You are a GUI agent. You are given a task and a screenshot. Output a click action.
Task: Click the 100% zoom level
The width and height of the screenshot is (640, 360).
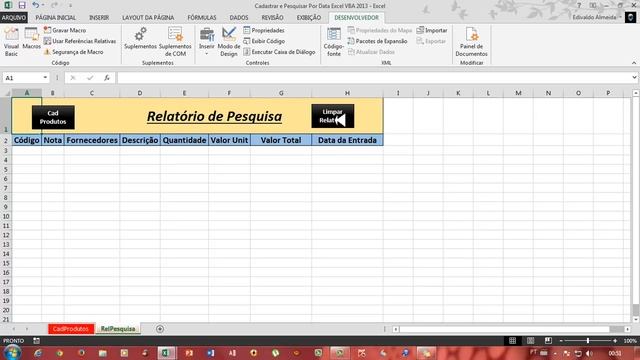tap(630, 340)
